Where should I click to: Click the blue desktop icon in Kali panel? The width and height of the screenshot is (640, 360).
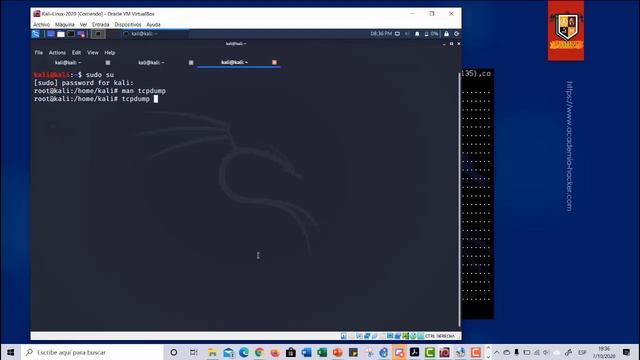[x=51, y=34]
